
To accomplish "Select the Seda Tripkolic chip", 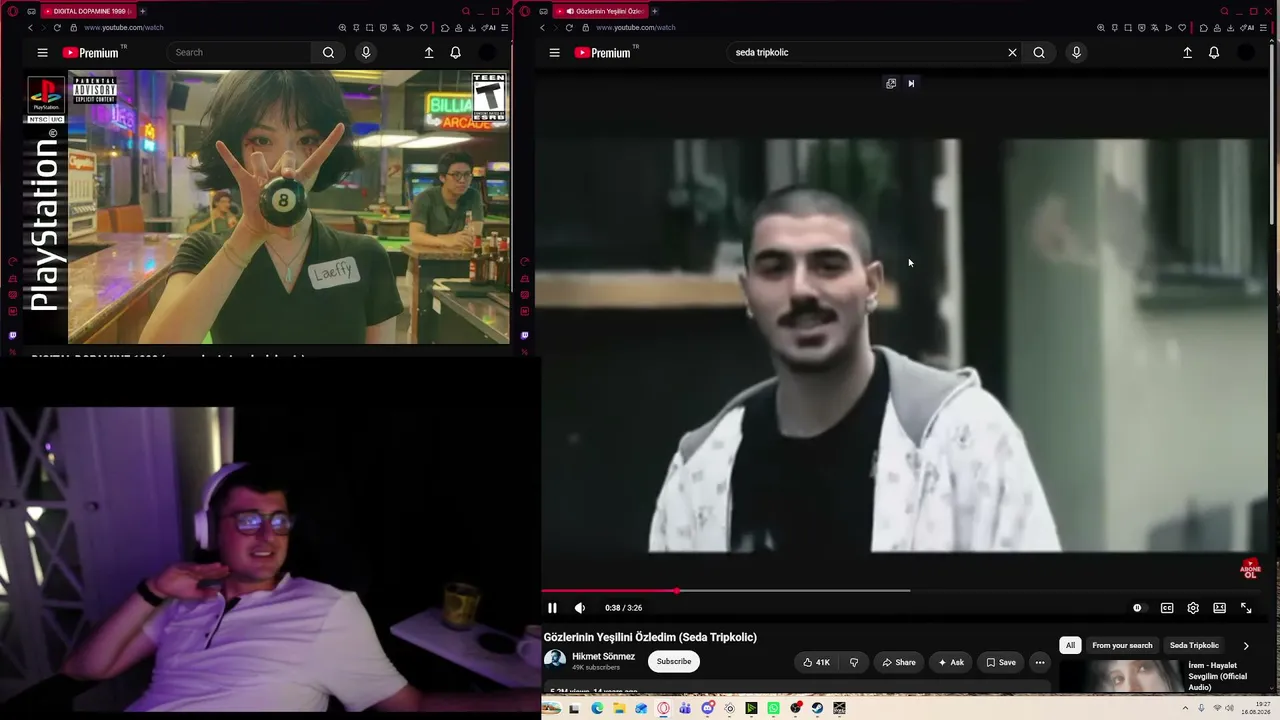I will [x=1194, y=645].
